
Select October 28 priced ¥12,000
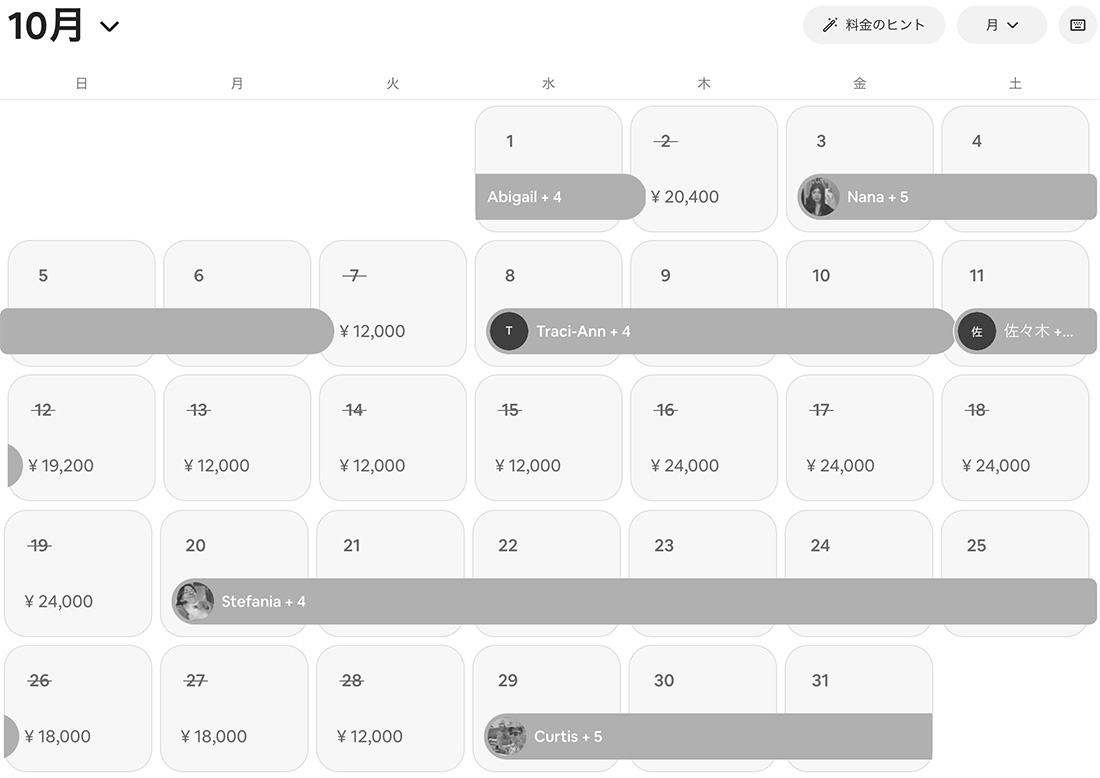390,708
